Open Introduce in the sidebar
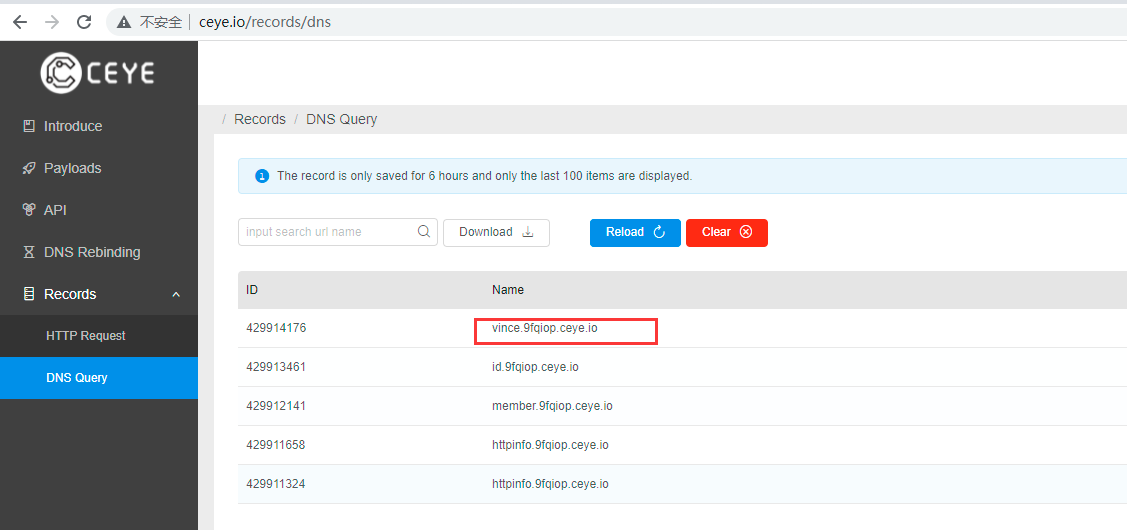This screenshot has width=1127, height=530. pos(72,126)
